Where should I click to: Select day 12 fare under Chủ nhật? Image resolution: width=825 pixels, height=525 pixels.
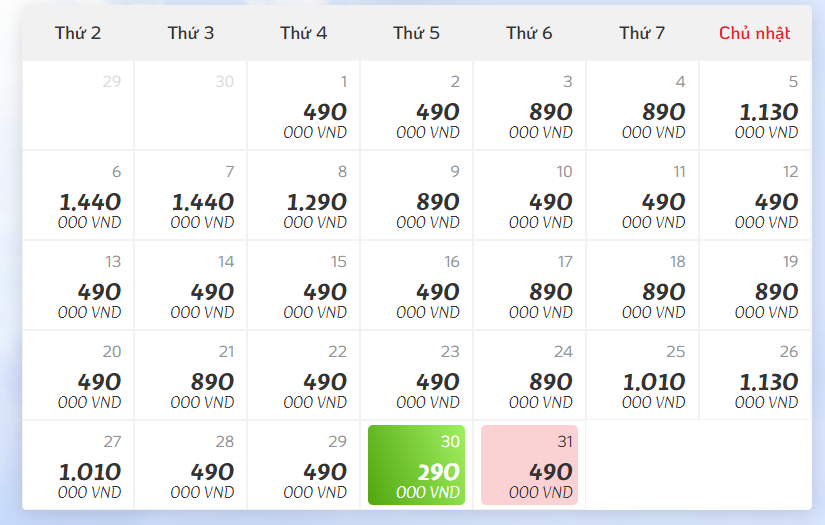tap(755, 196)
